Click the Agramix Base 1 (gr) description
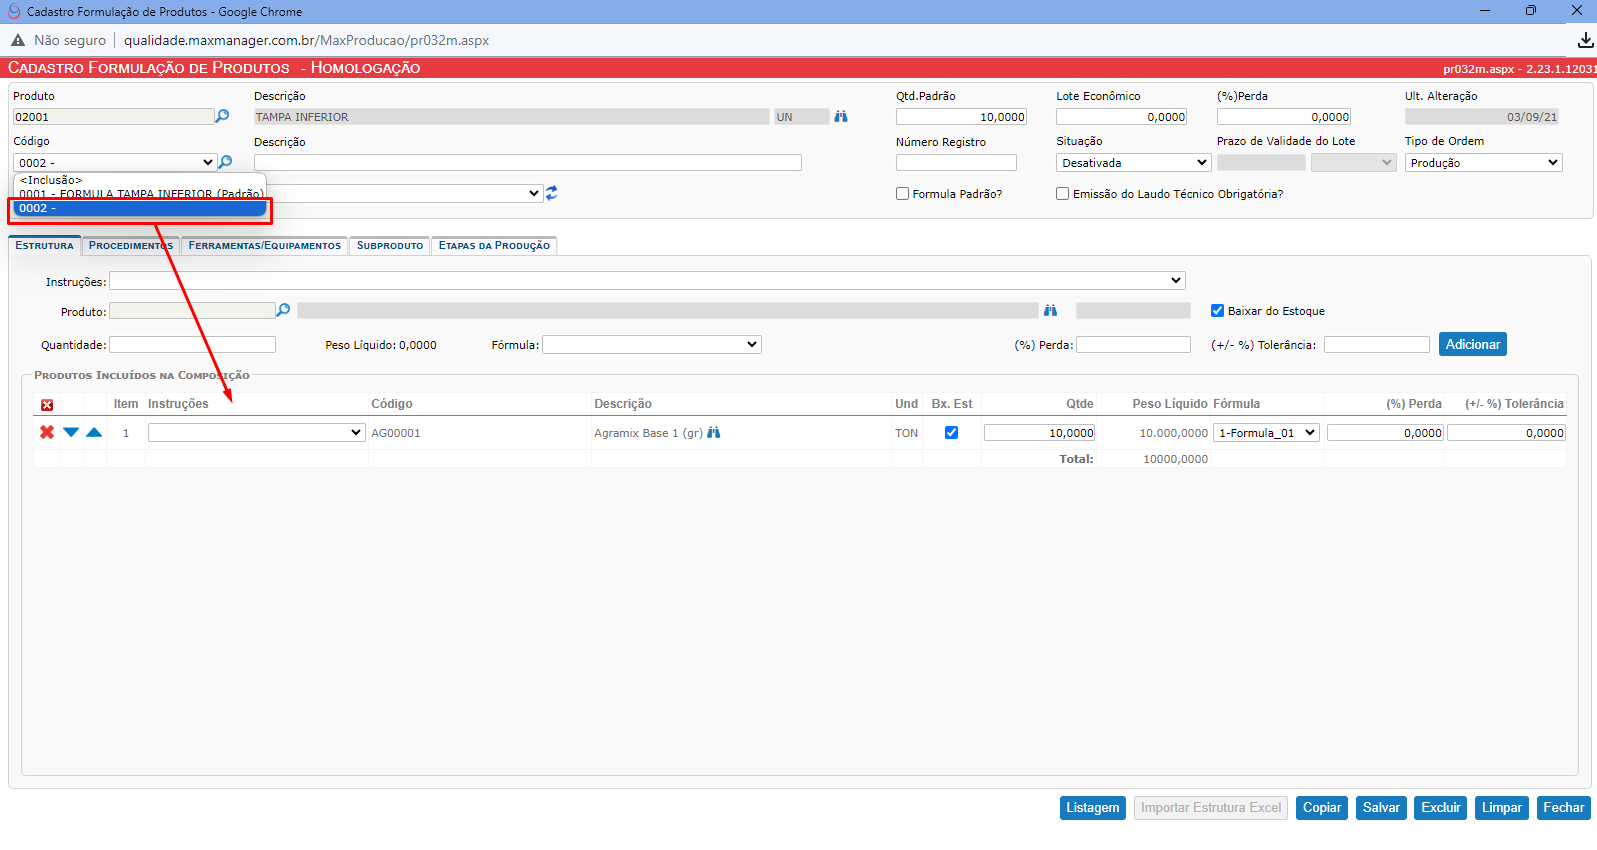Viewport: 1597px width, 850px height. (x=648, y=433)
